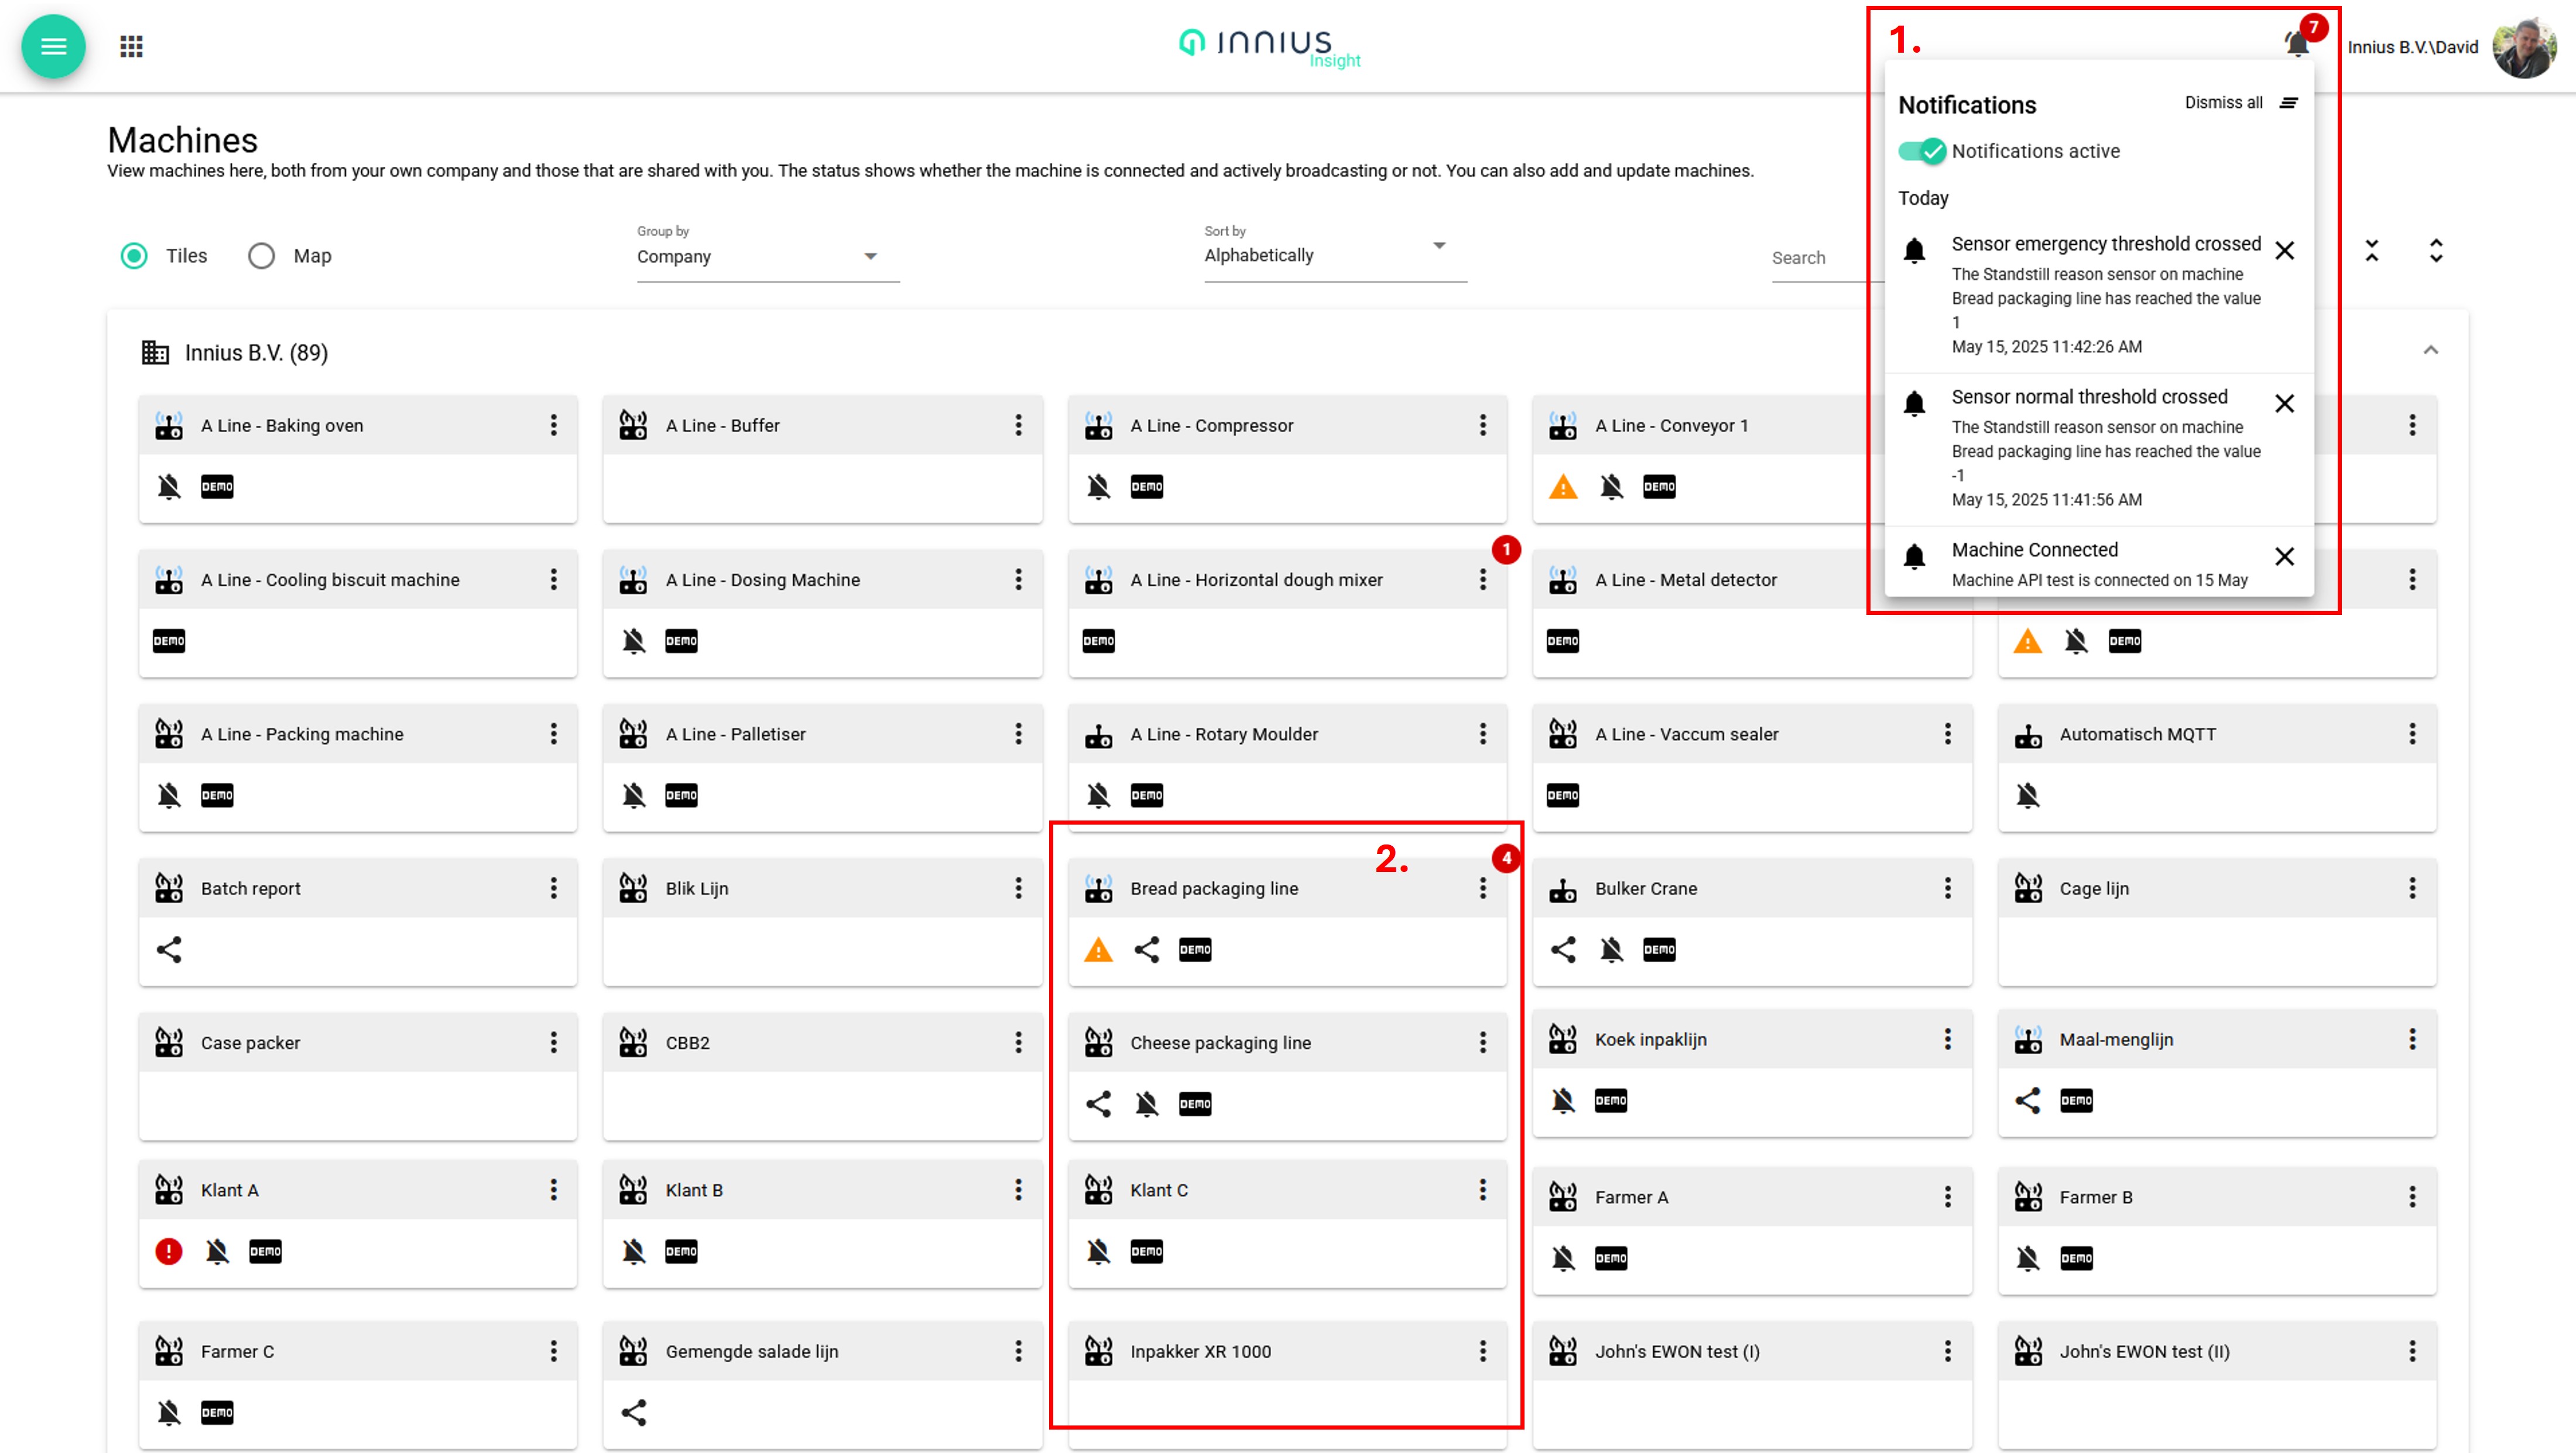Click Dismiss all notifications

2241,103
